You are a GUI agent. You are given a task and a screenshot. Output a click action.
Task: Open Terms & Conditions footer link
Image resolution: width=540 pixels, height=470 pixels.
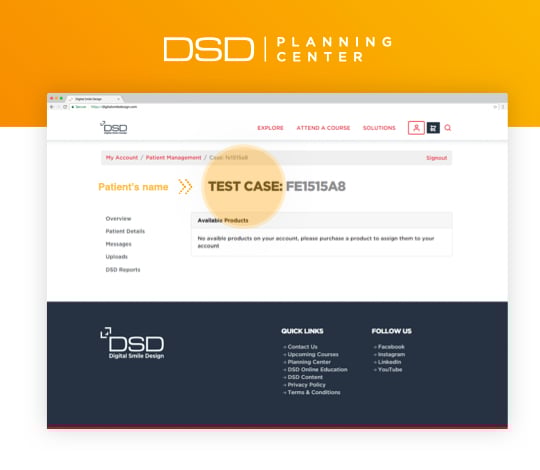click(x=314, y=392)
